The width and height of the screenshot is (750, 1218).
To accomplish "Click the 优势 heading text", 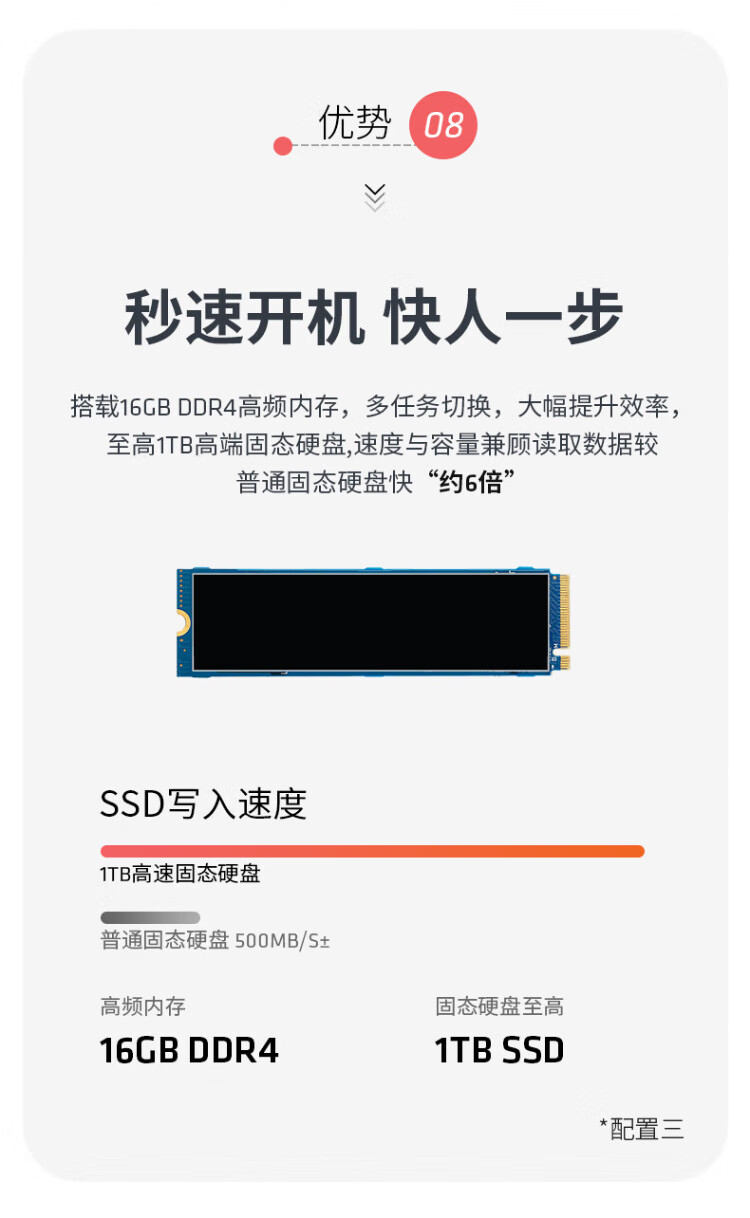I will (x=355, y=123).
